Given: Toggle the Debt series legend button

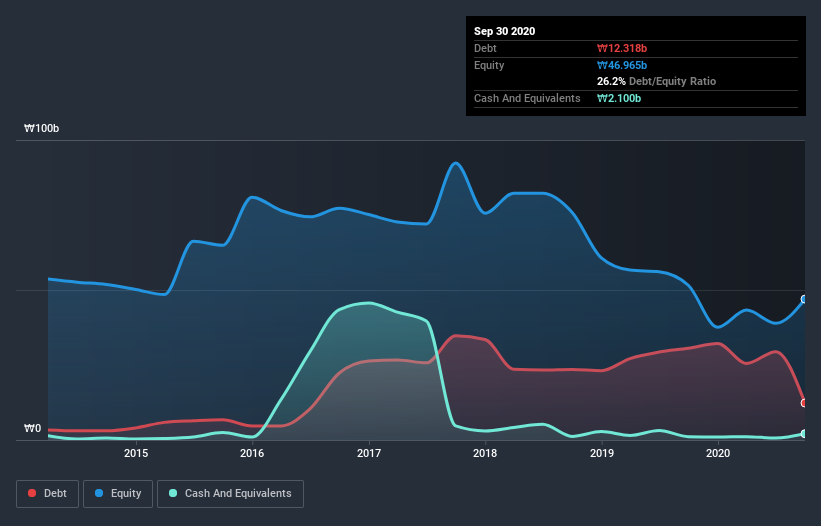Looking at the screenshot, I should [47, 494].
